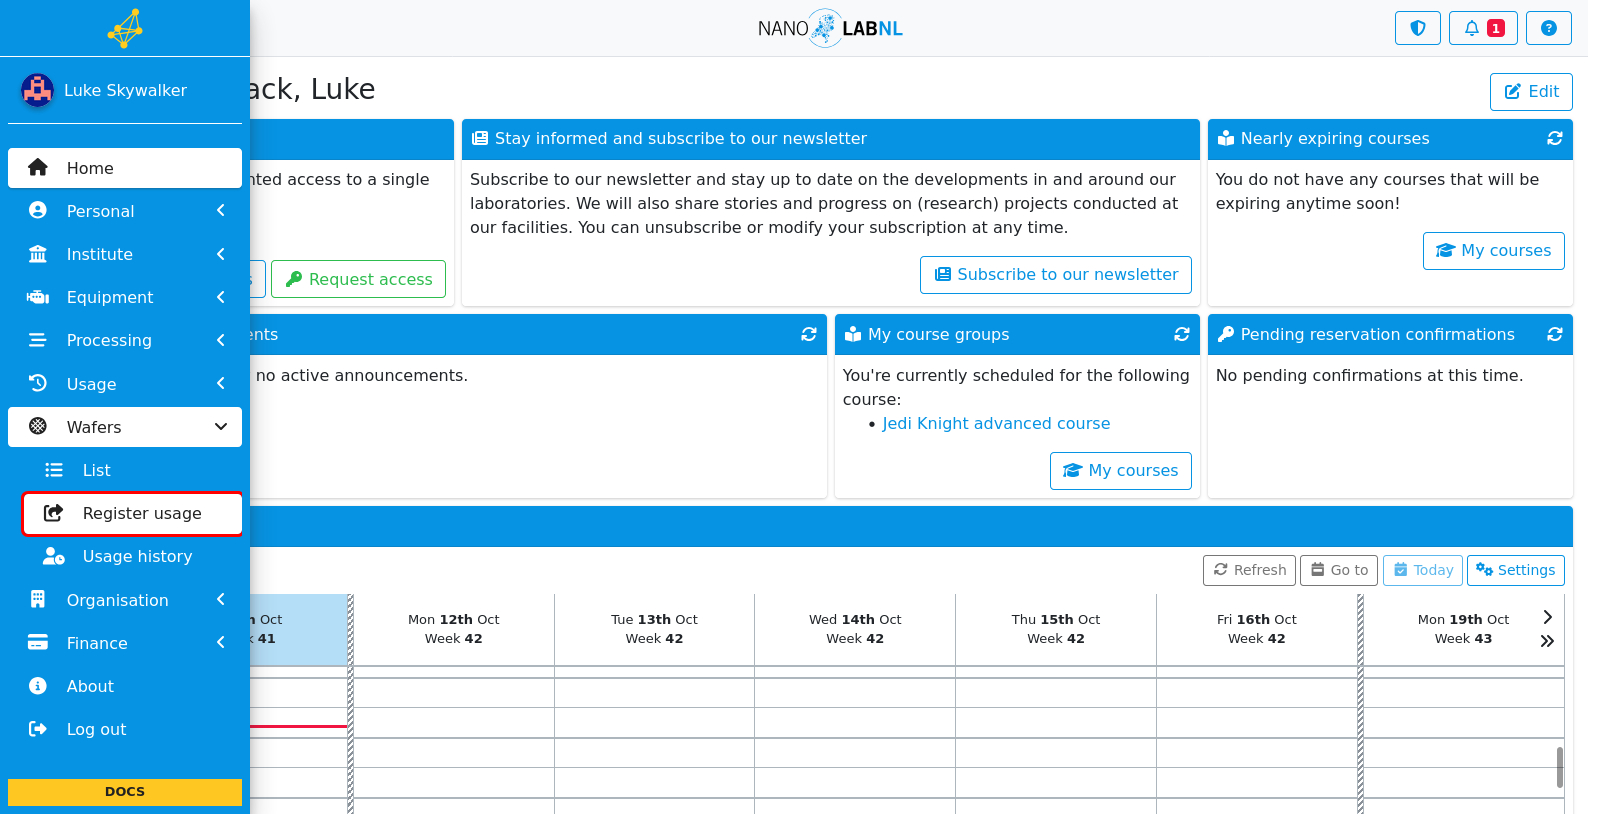This screenshot has height=814, width=1600.
Task: Expand the Finance sidebar menu
Action: pos(125,643)
